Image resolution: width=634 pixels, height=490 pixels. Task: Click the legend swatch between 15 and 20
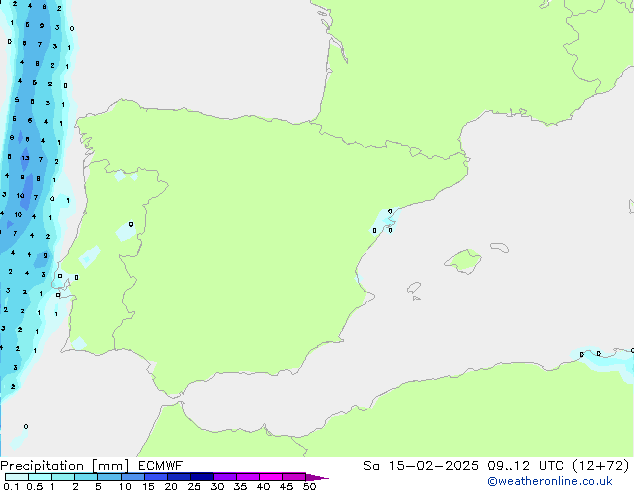[x=155, y=477]
